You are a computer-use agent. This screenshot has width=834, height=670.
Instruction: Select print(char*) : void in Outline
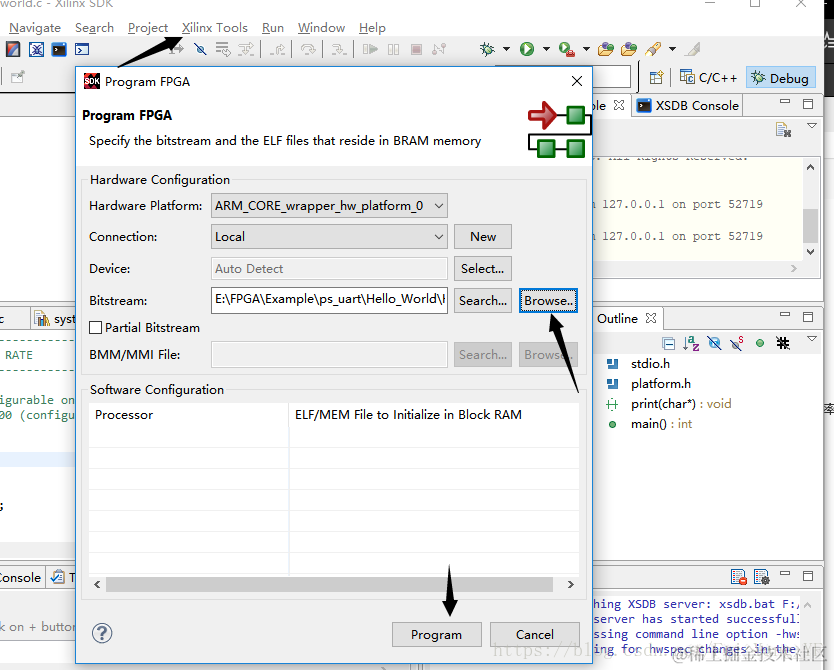point(681,404)
